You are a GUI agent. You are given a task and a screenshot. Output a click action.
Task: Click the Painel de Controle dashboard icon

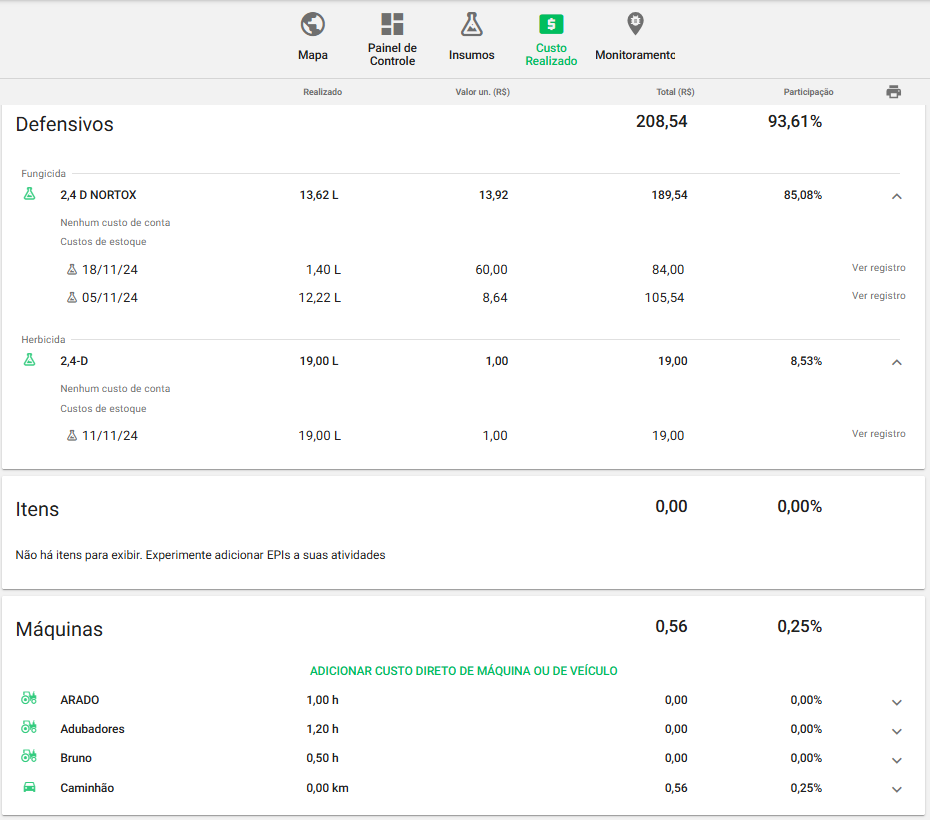click(392, 25)
